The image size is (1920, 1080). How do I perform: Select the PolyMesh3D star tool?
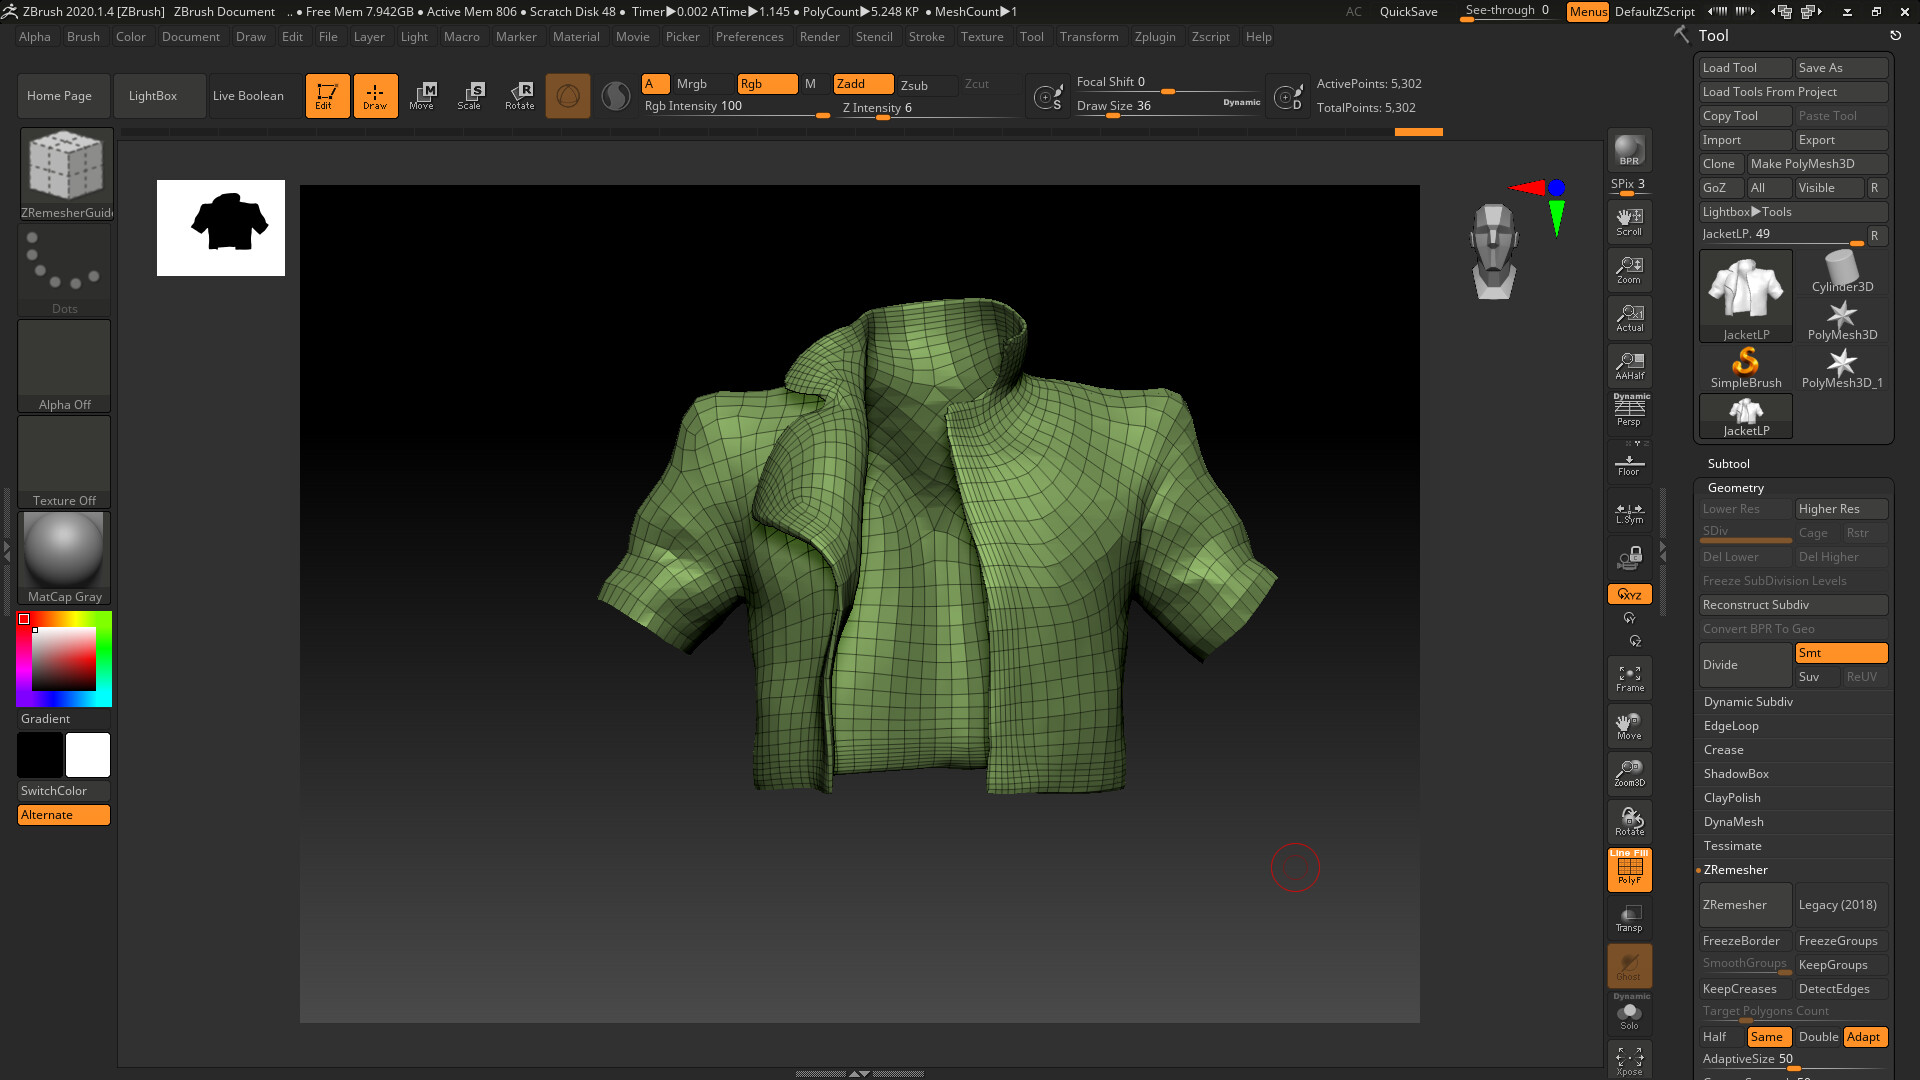[1842, 320]
